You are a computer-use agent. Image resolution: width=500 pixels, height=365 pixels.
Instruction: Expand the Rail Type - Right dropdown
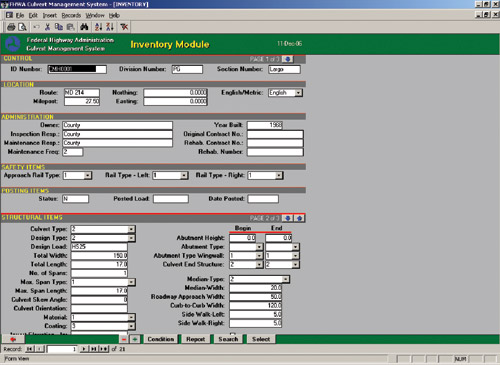pyautogui.click(x=279, y=175)
